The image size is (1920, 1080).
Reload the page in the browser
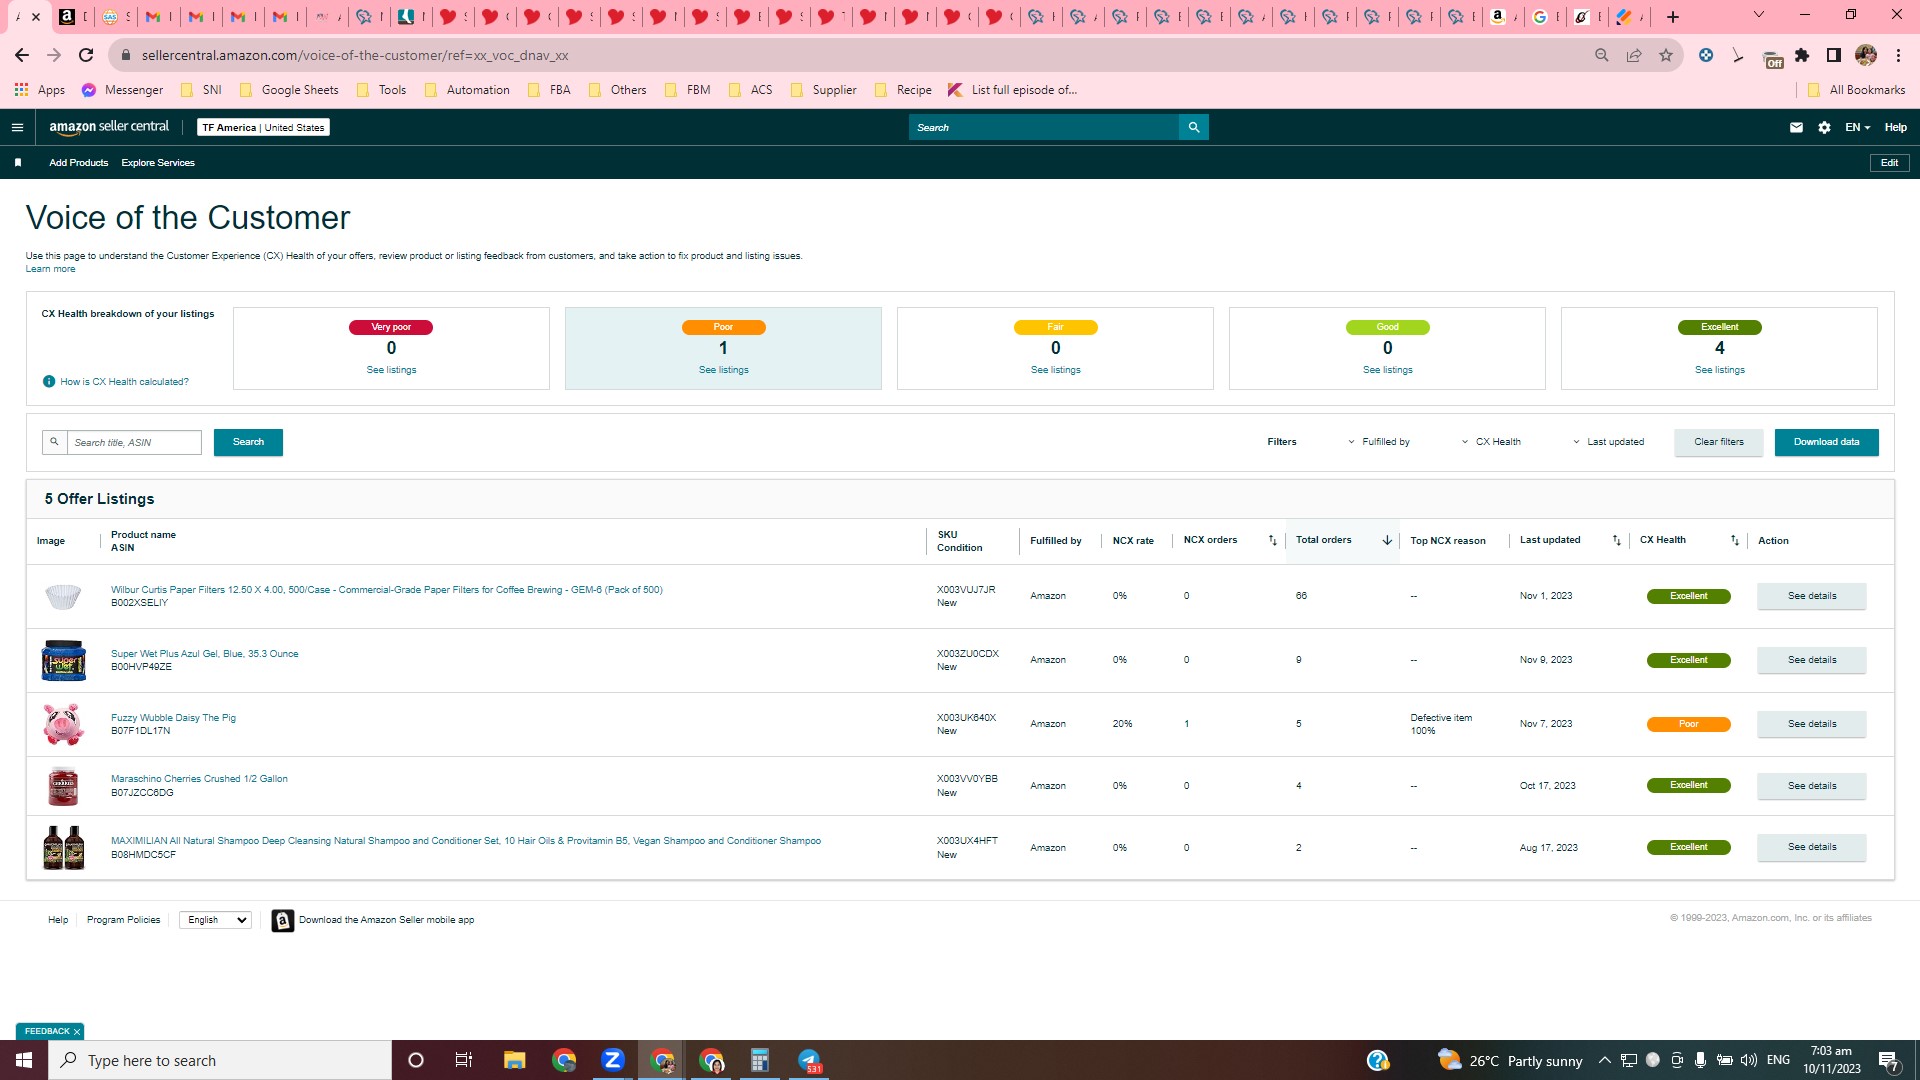click(x=86, y=55)
